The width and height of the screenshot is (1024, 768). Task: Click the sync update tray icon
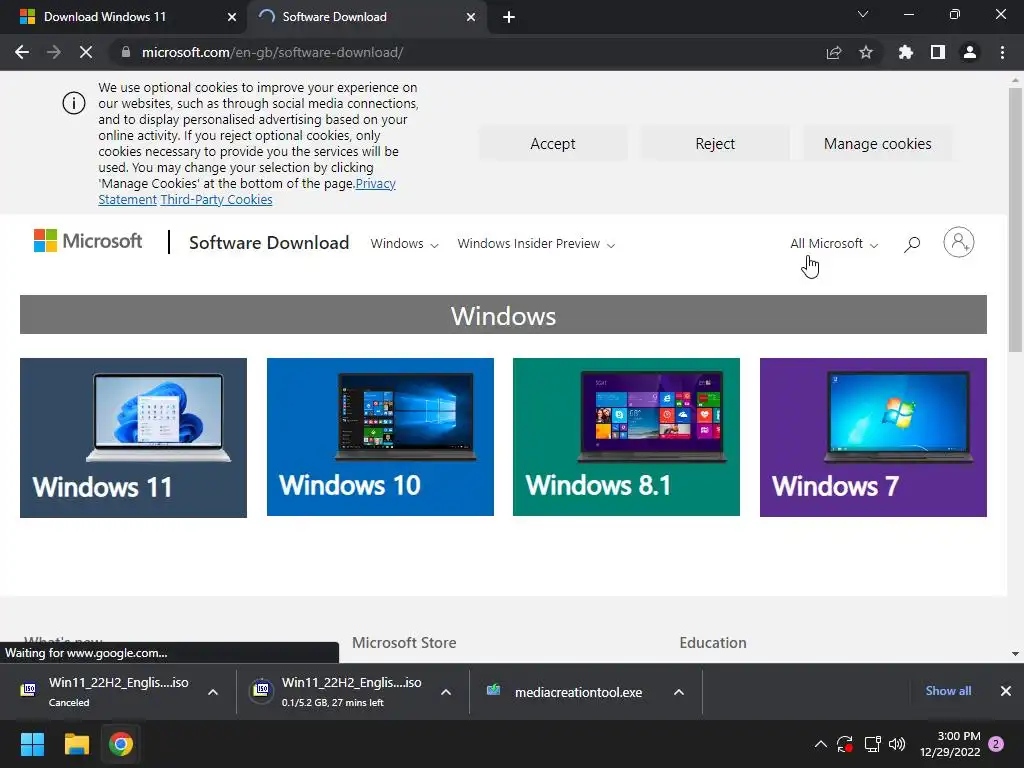point(844,744)
